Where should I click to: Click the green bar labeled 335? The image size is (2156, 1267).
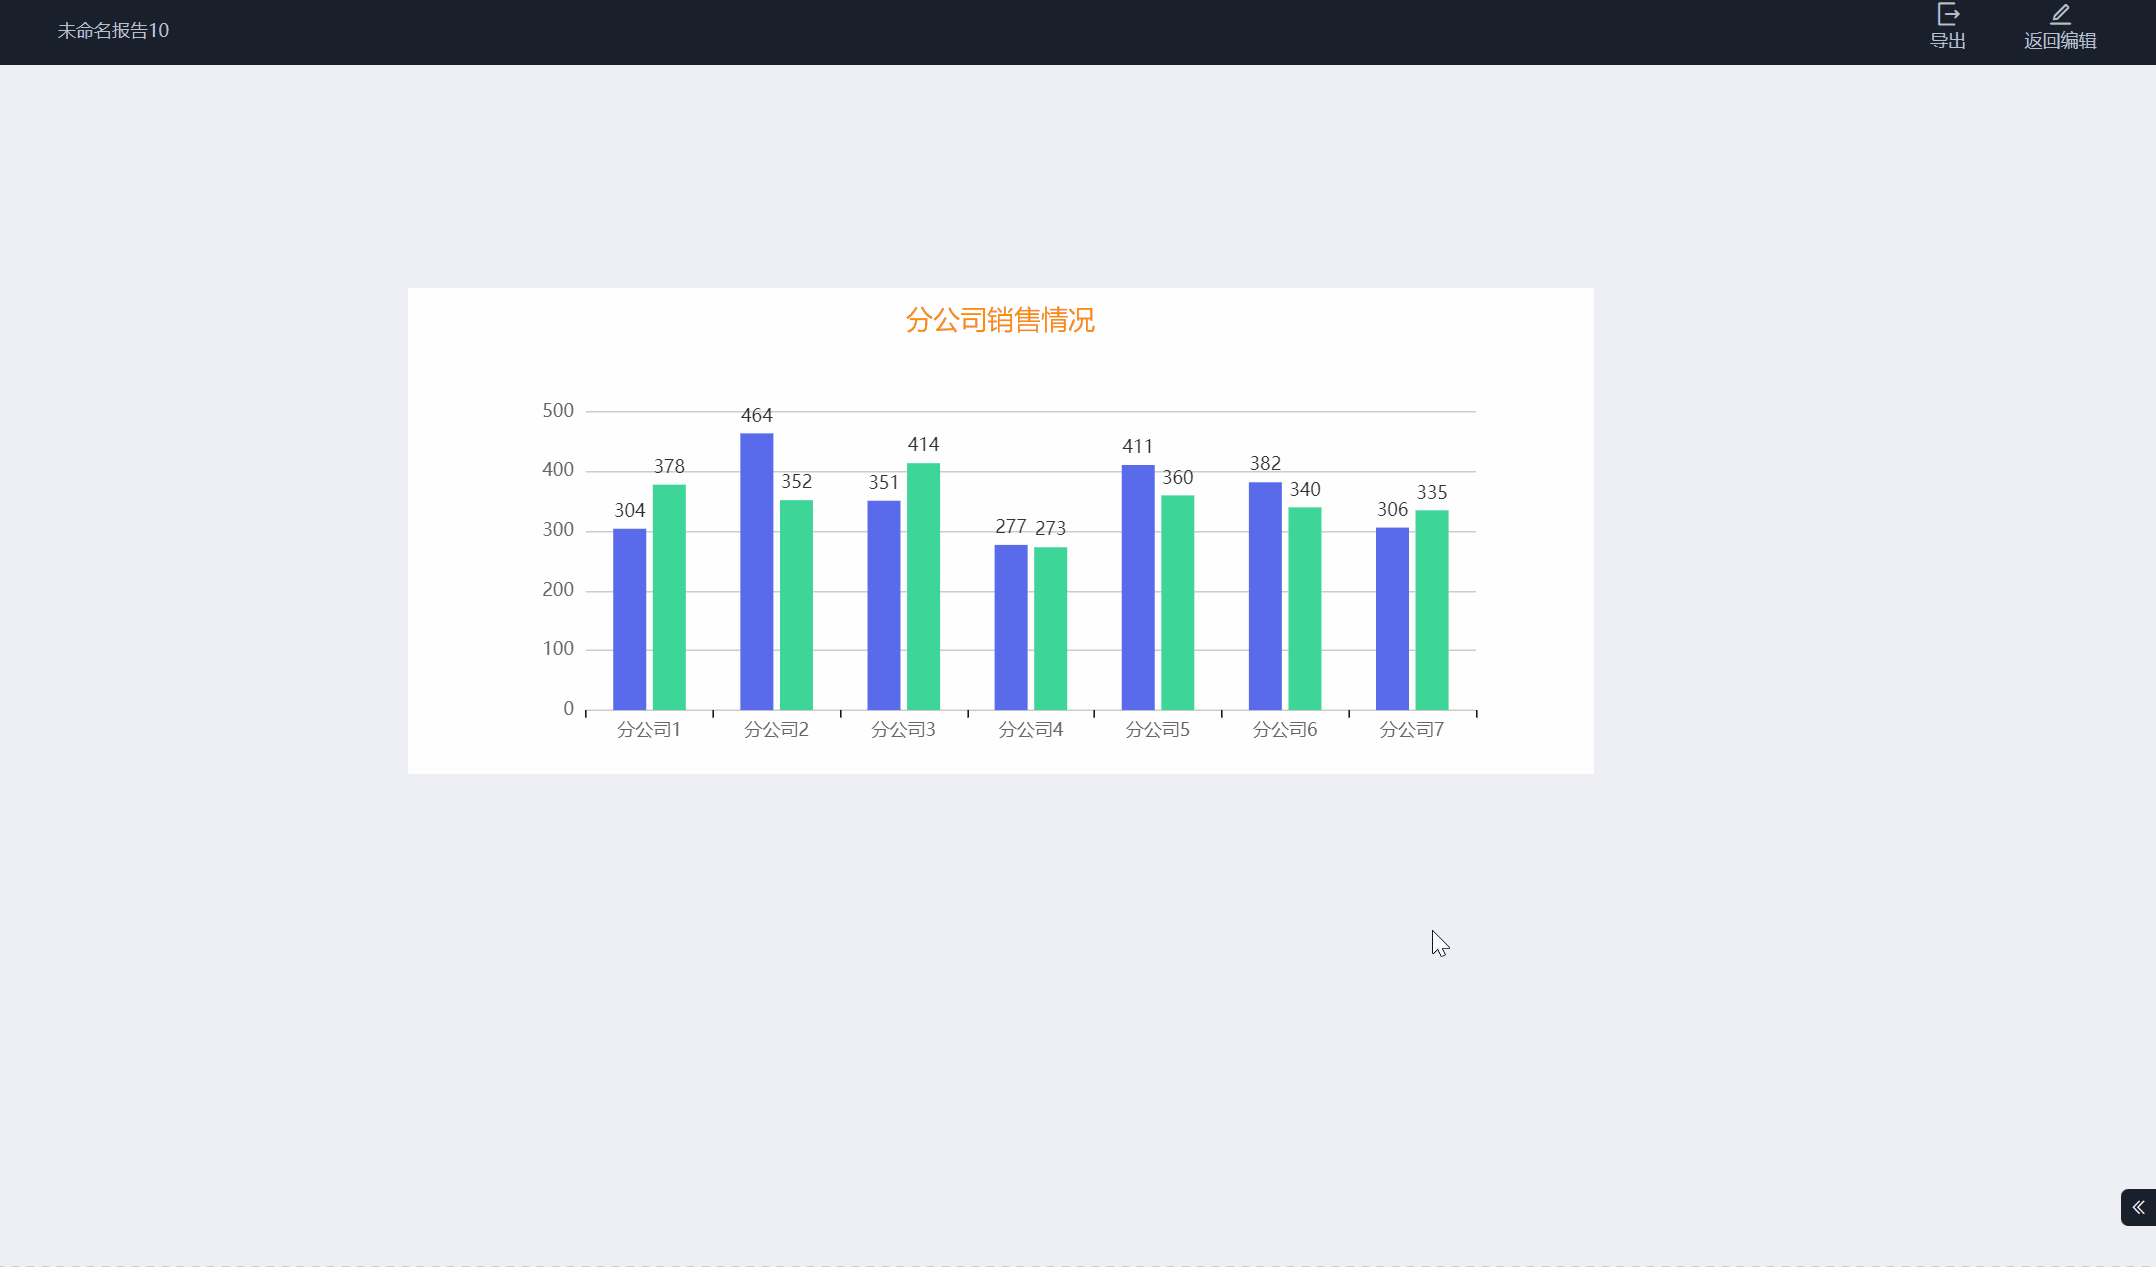(1432, 610)
